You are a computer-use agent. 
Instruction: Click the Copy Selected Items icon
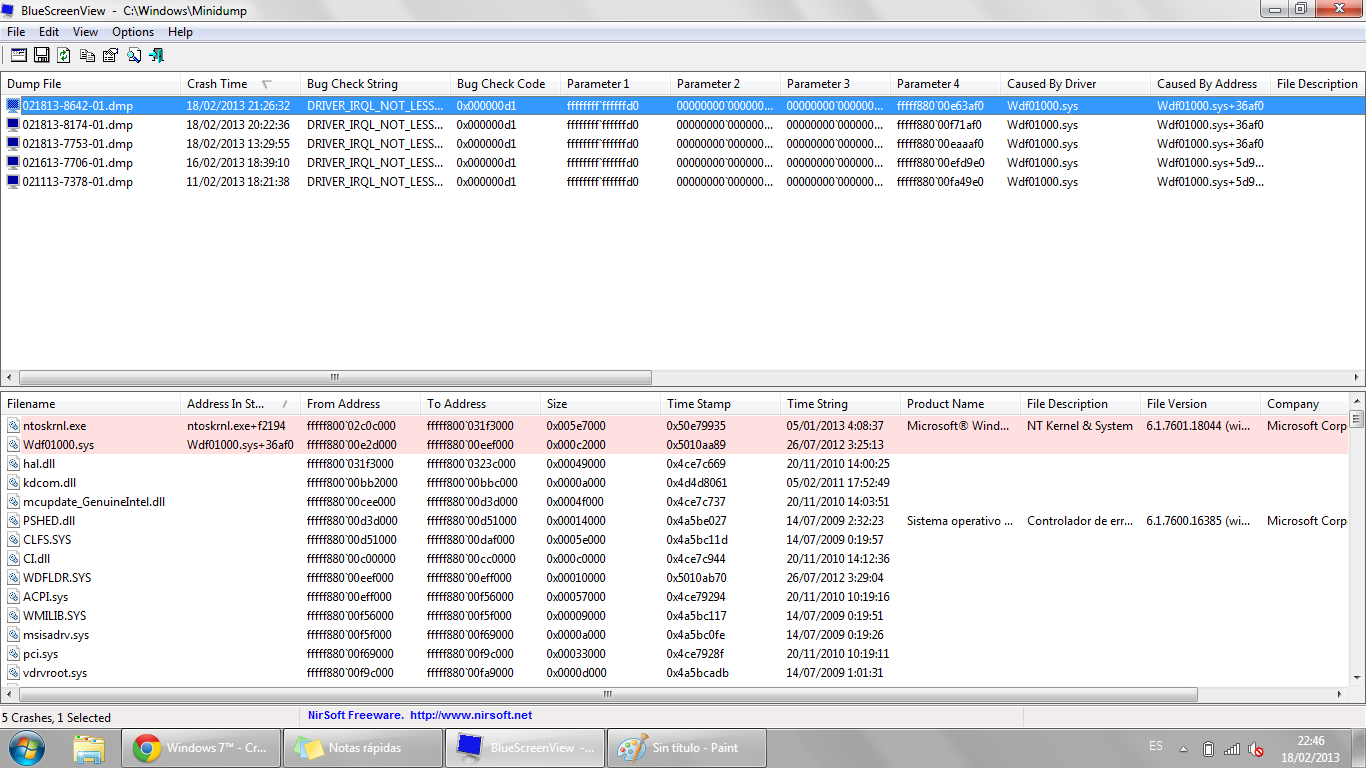tap(88, 55)
